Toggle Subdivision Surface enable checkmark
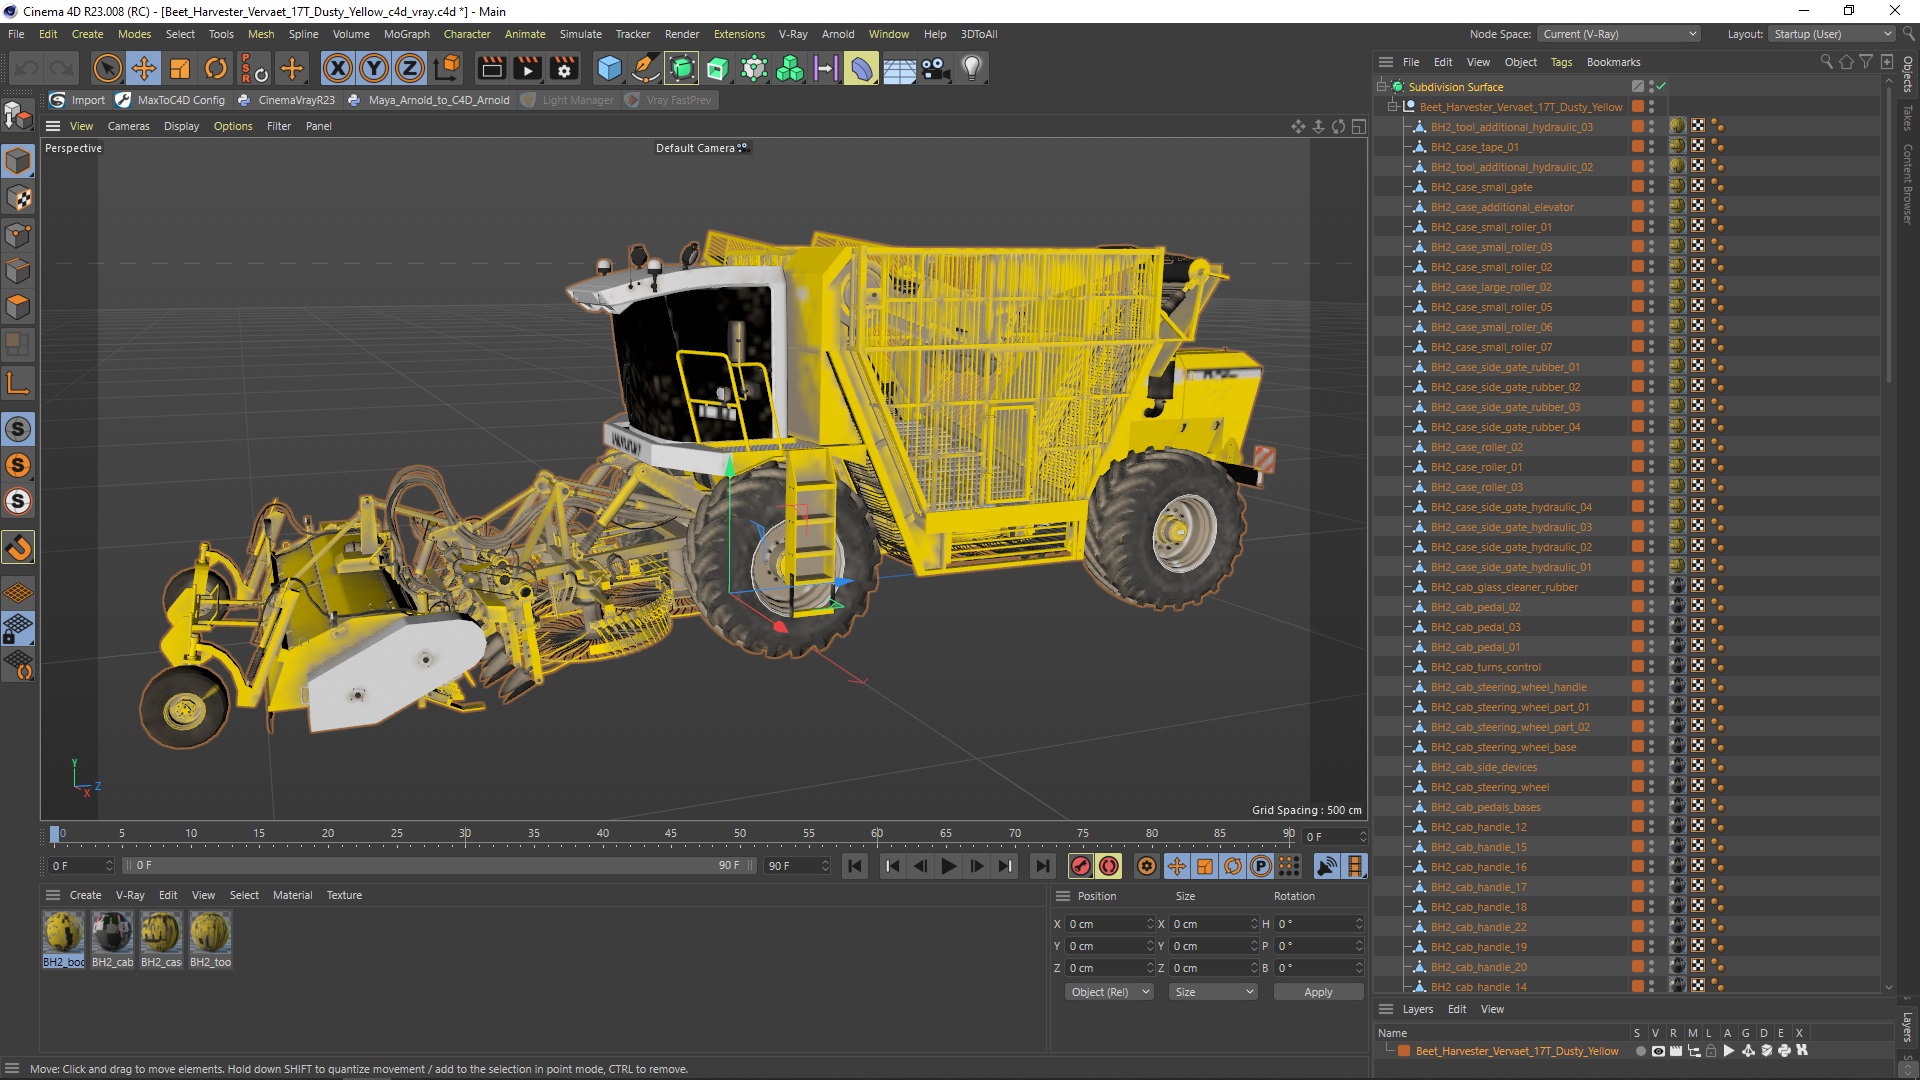This screenshot has height=1080, width=1920. coord(1661,87)
